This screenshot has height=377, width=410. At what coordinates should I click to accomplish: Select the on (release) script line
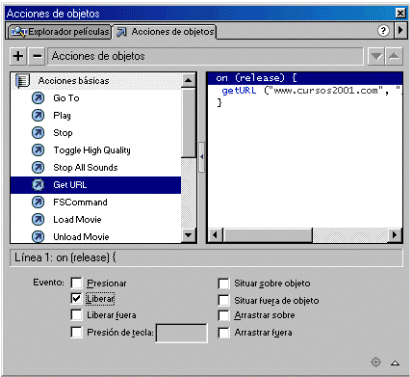[305, 78]
